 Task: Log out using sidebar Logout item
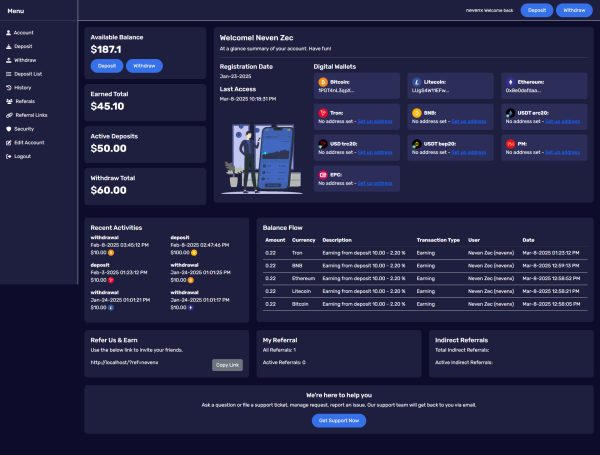click(22, 156)
